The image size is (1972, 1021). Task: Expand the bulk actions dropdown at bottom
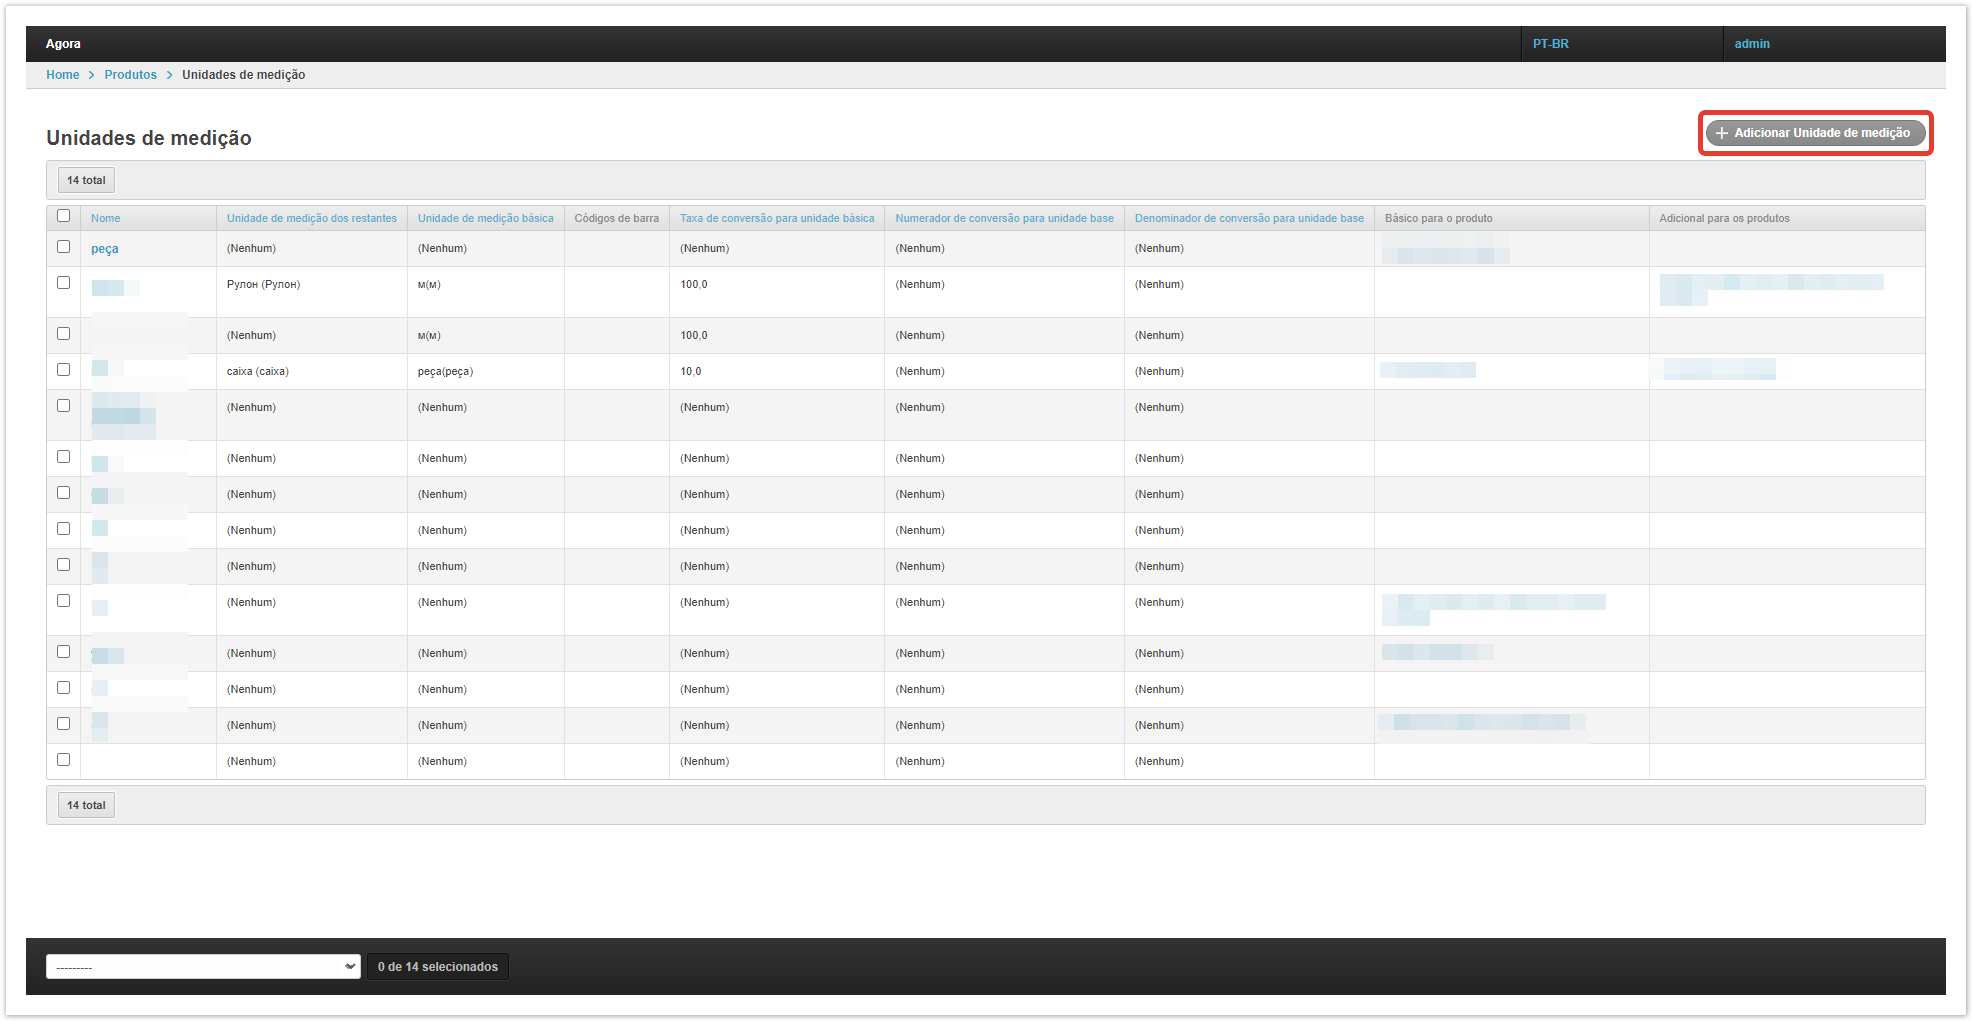point(203,967)
